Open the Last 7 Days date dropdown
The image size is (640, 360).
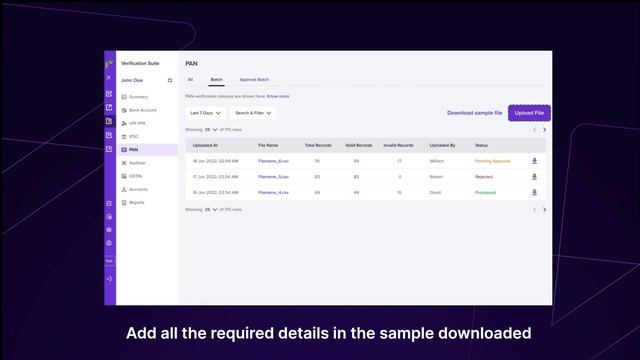205,113
